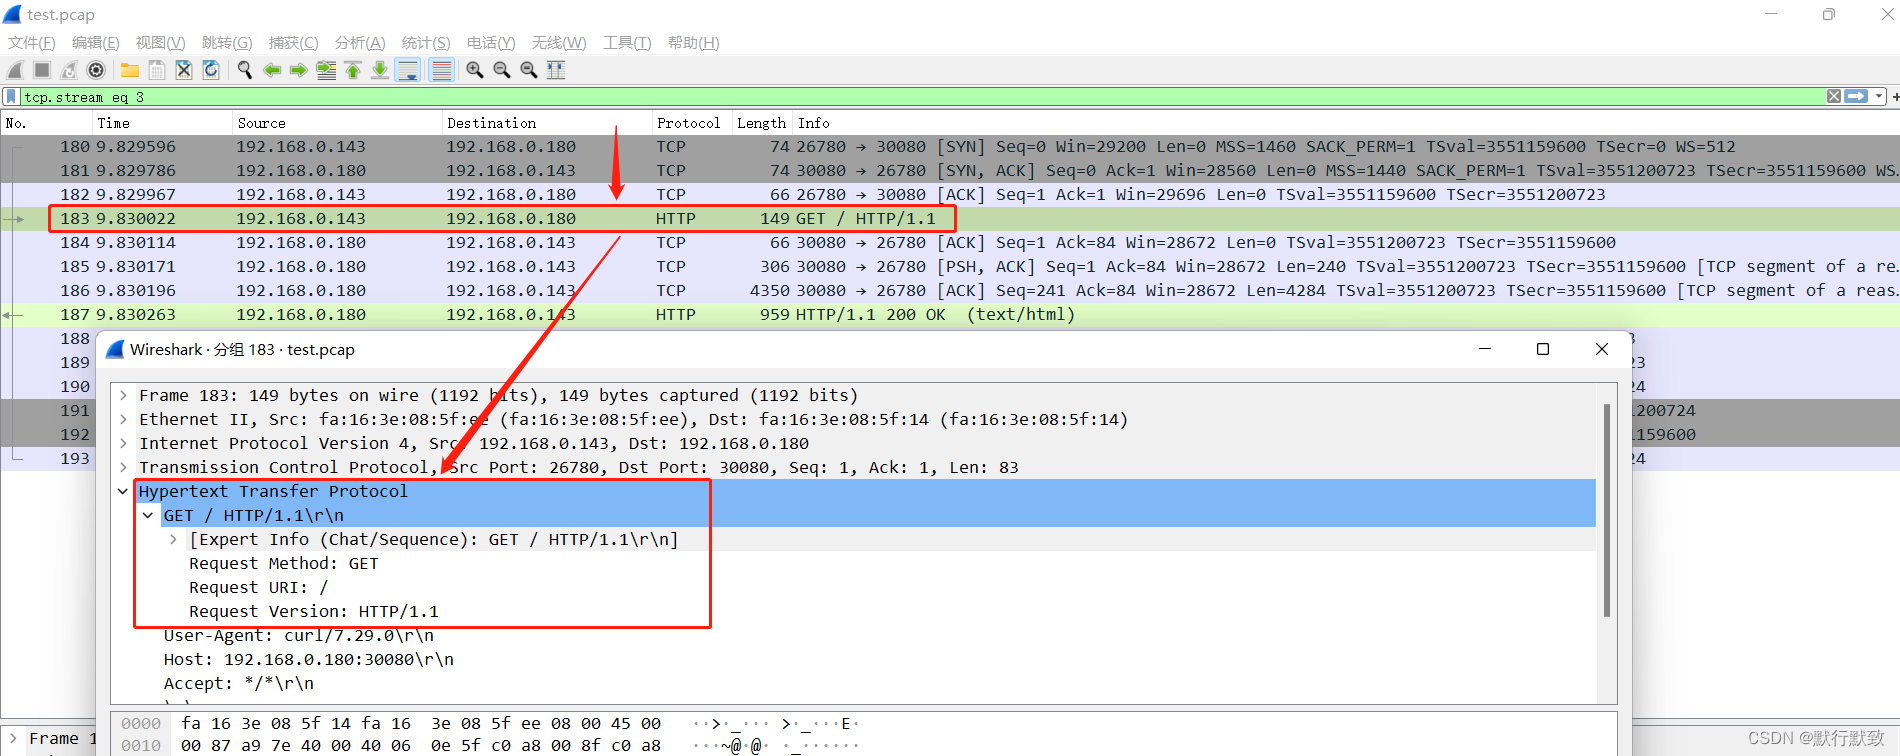Zoom in packet text
The width and height of the screenshot is (1900, 756).
[475, 70]
